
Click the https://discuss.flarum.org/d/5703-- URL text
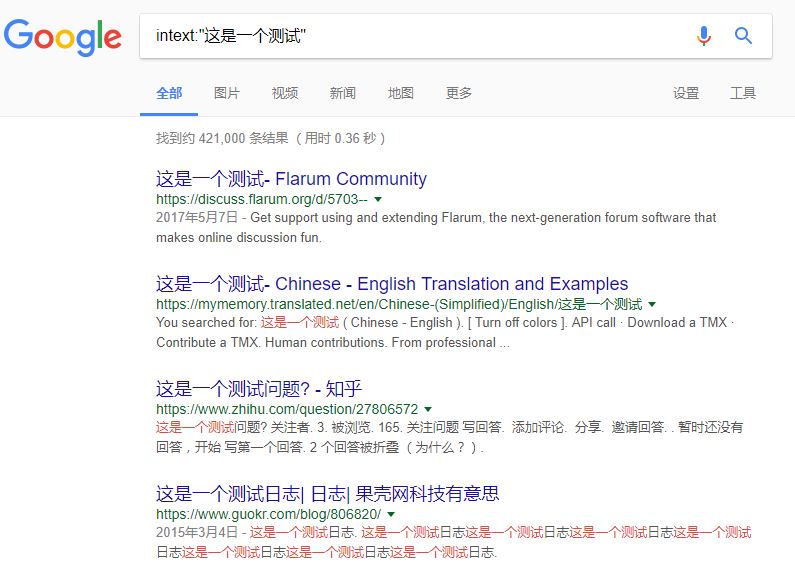pos(262,199)
